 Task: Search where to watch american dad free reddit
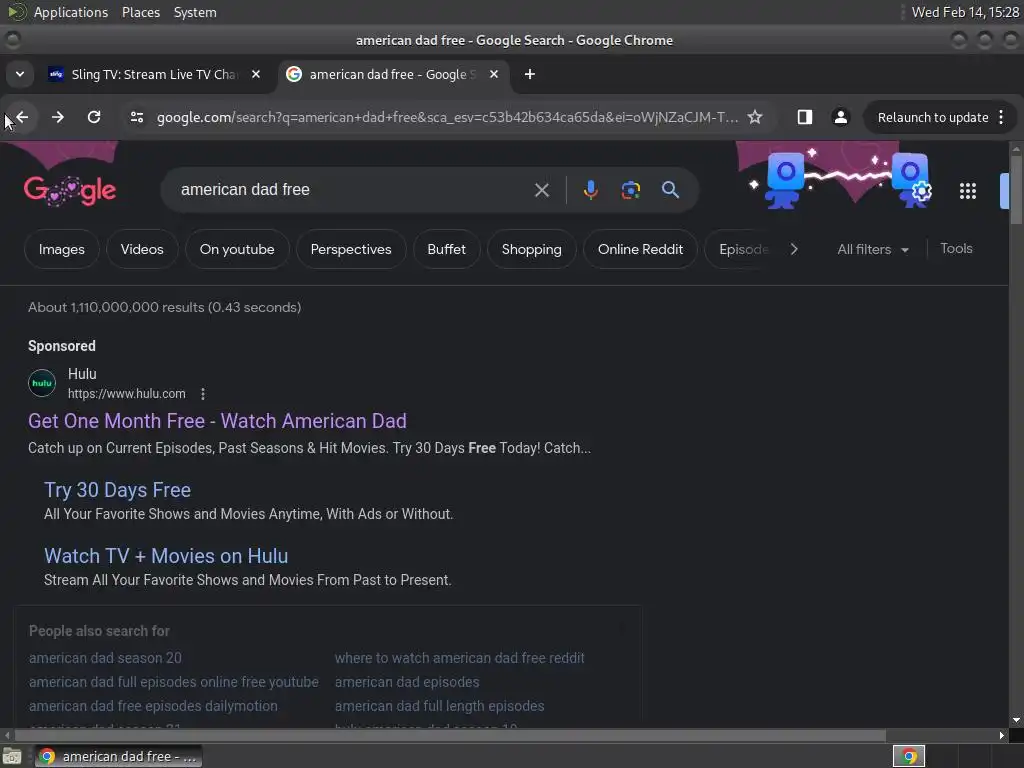[460, 658]
